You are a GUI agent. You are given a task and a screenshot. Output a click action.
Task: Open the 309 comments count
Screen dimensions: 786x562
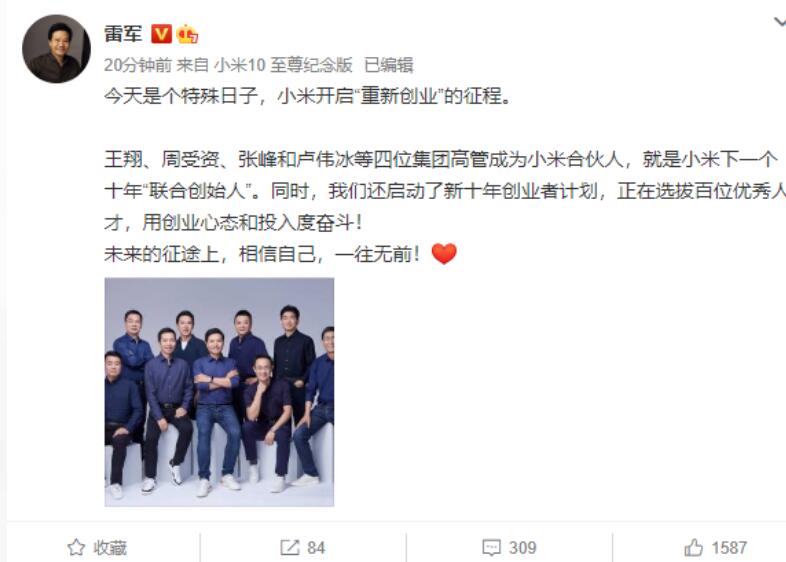tap(522, 547)
